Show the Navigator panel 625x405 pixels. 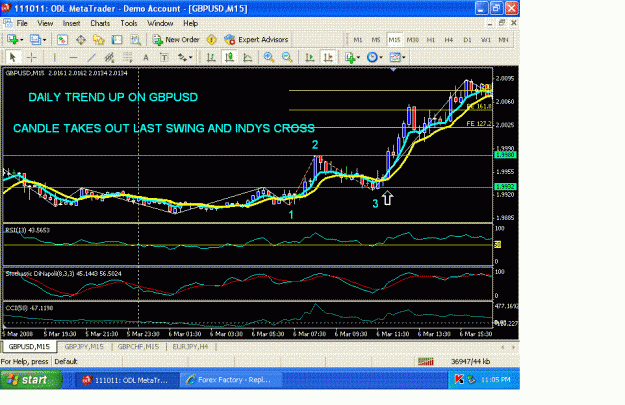point(98,39)
